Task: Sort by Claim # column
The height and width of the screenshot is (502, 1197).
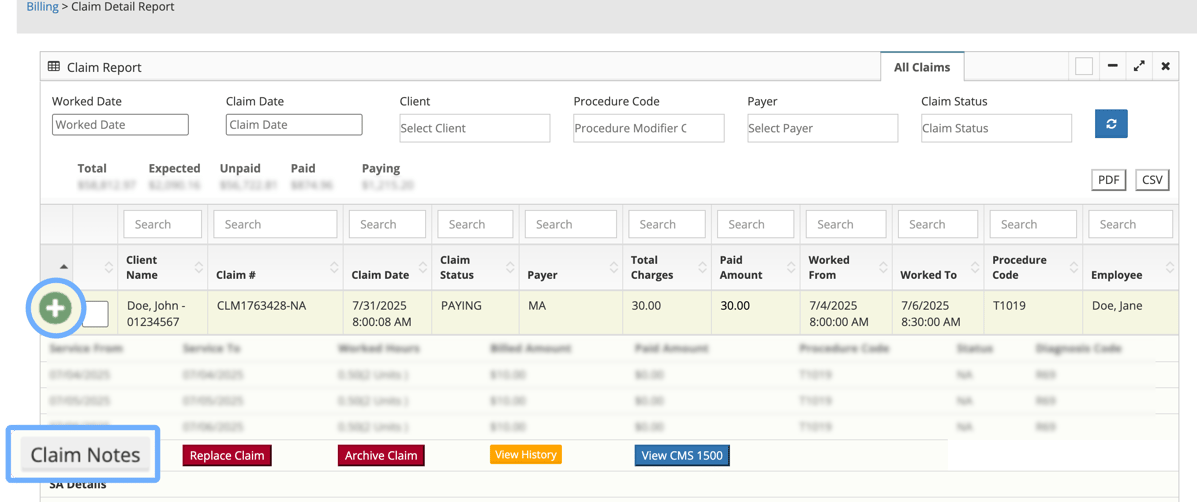Action: coord(276,267)
